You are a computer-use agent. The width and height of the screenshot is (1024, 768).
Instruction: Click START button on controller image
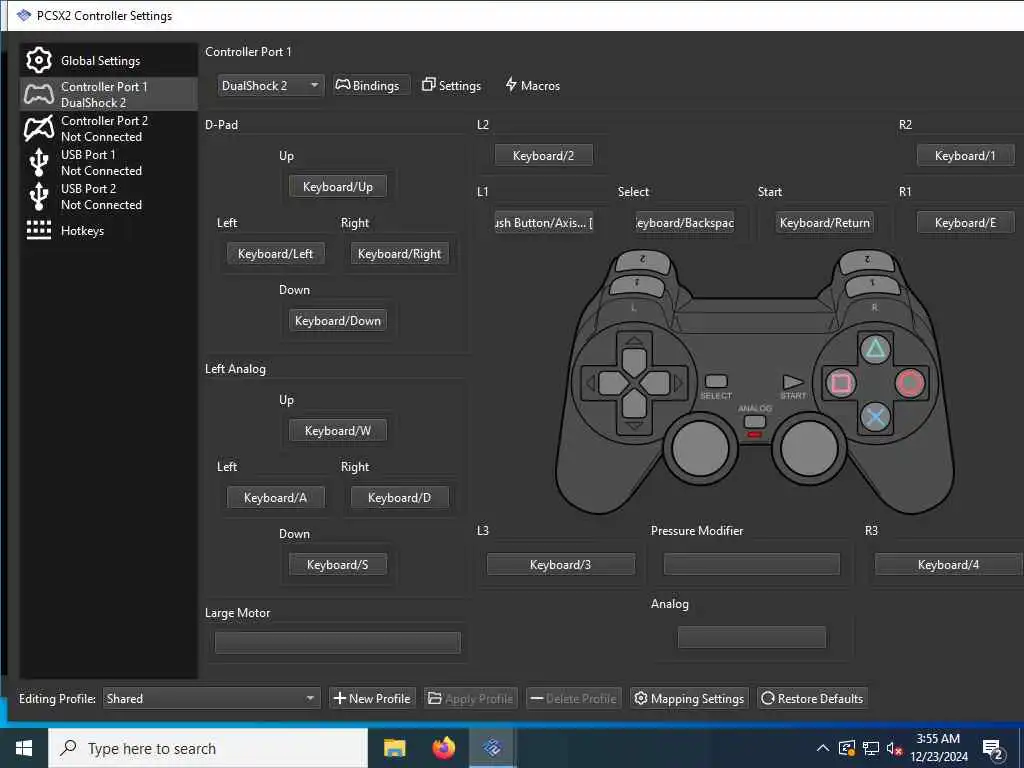pos(793,381)
